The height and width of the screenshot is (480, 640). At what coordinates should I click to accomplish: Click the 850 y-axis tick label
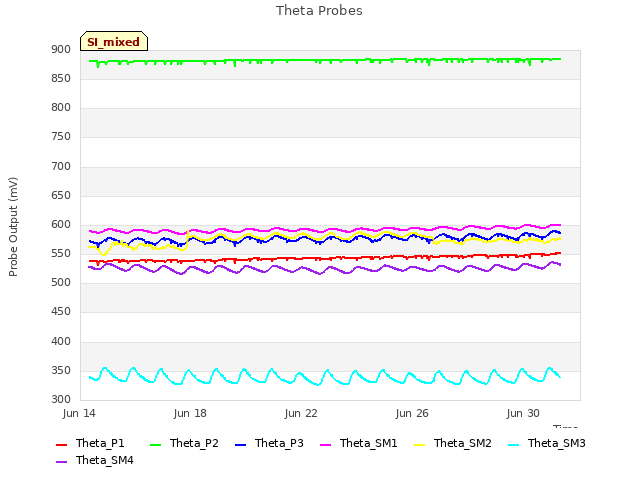point(61,78)
